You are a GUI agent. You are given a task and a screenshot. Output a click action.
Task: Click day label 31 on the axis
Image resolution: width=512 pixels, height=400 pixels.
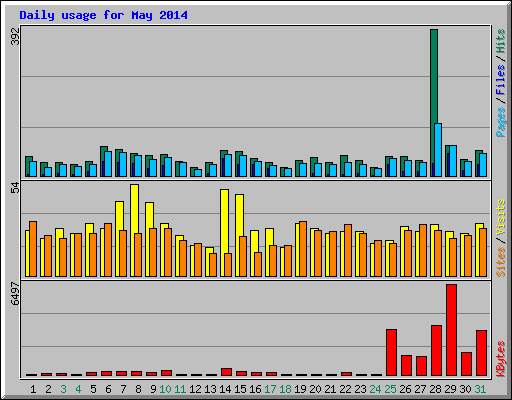[x=480, y=389]
